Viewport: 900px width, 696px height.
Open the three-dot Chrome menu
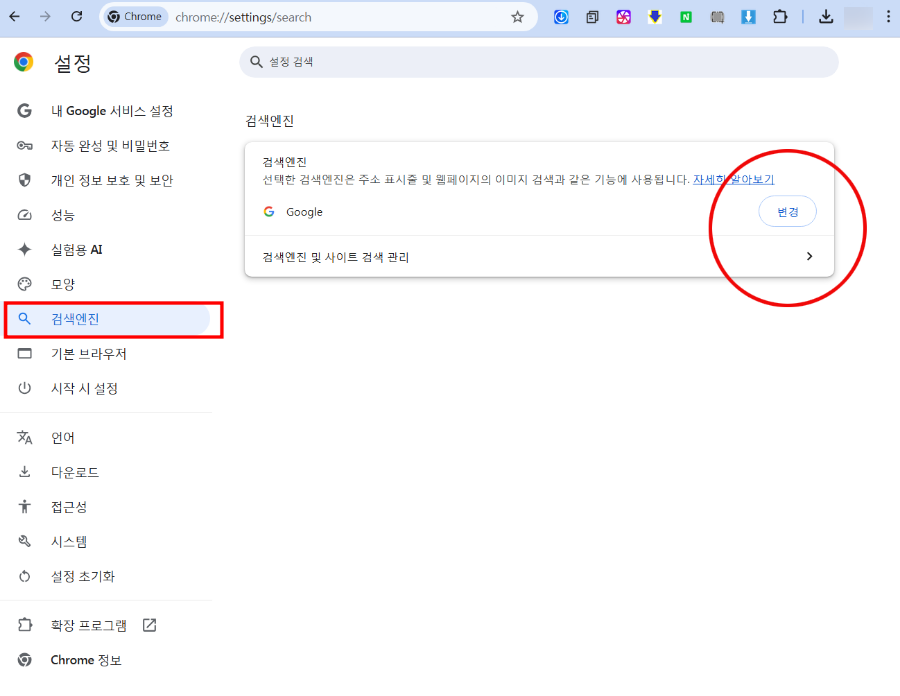[x=890, y=16]
